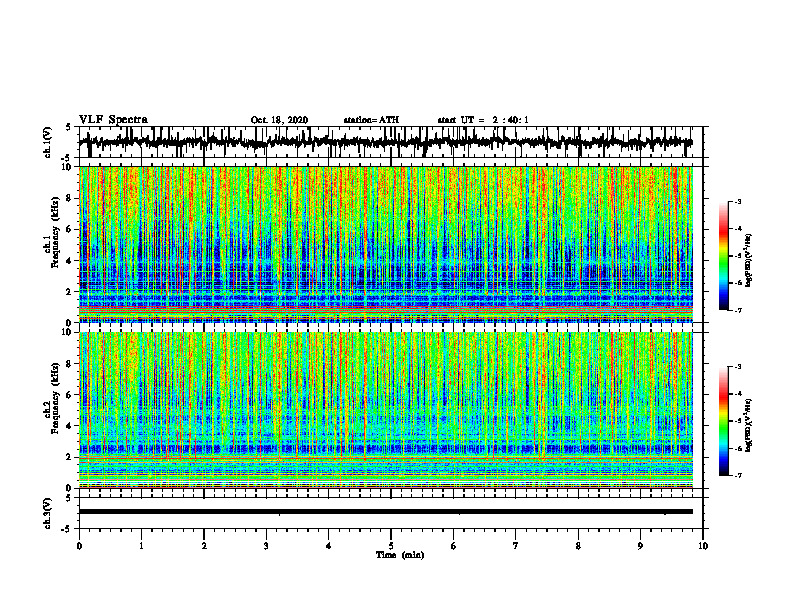Click the '9' tick on the time axis
Viewport: 792px width, 612px height.
640,546
